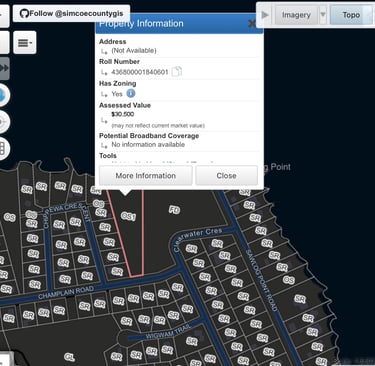Click the Assessed Value heading

tap(125, 105)
